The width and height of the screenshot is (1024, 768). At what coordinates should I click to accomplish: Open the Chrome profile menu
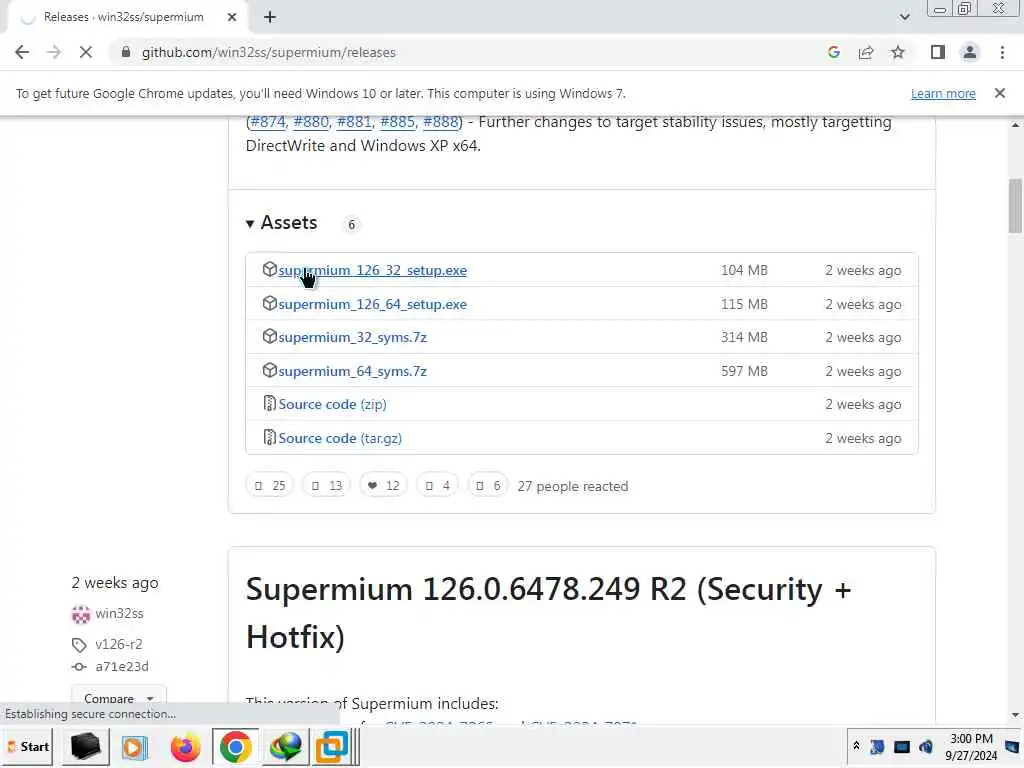[x=970, y=52]
